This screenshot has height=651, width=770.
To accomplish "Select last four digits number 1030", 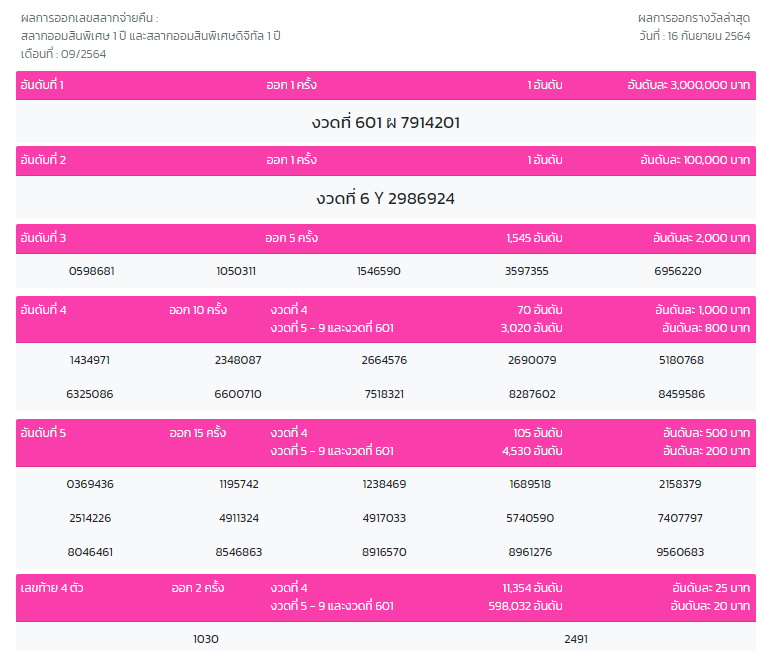I will point(205,639).
